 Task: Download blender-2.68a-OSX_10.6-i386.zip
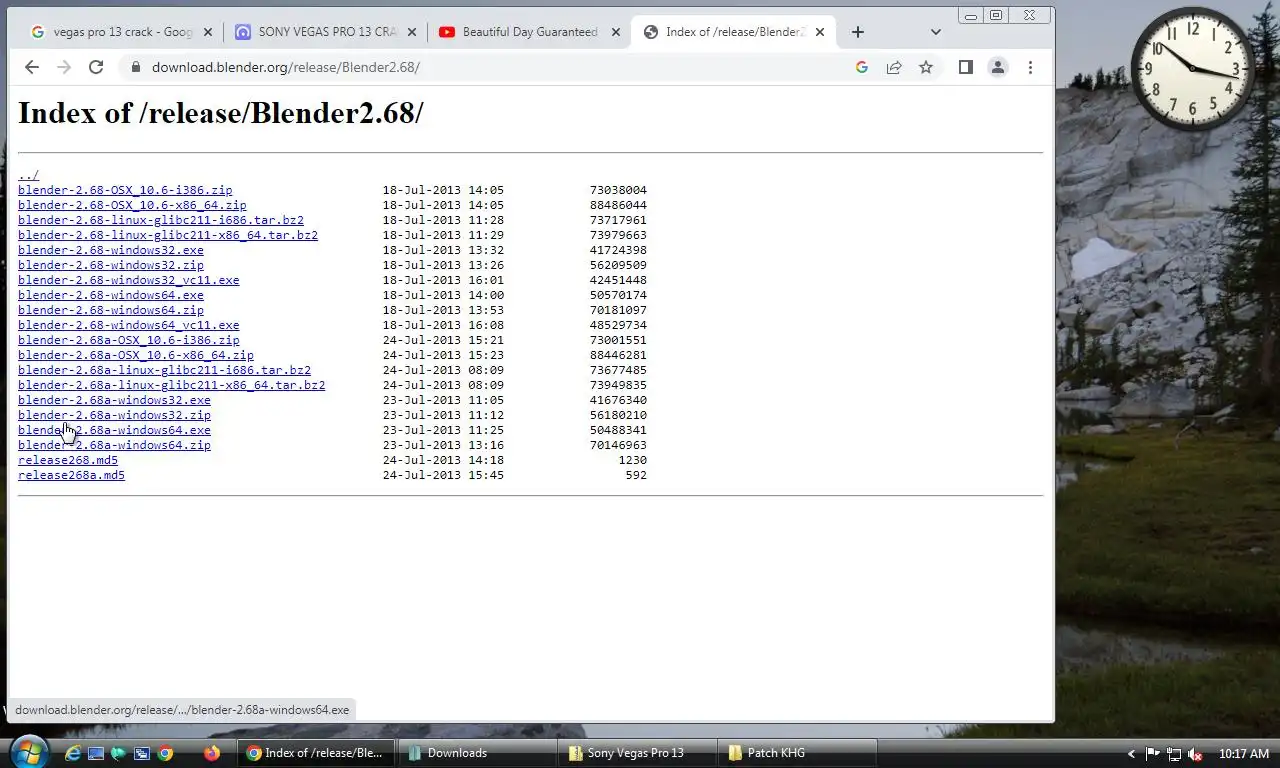click(x=129, y=340)
